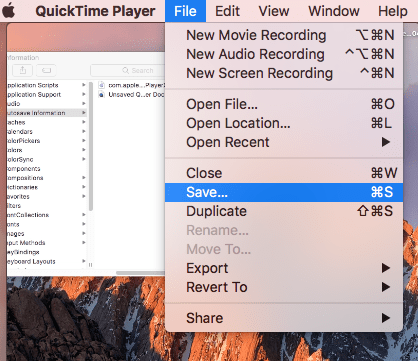
Task: Expand the Revert To submenu
Action: tap(284, 287)
